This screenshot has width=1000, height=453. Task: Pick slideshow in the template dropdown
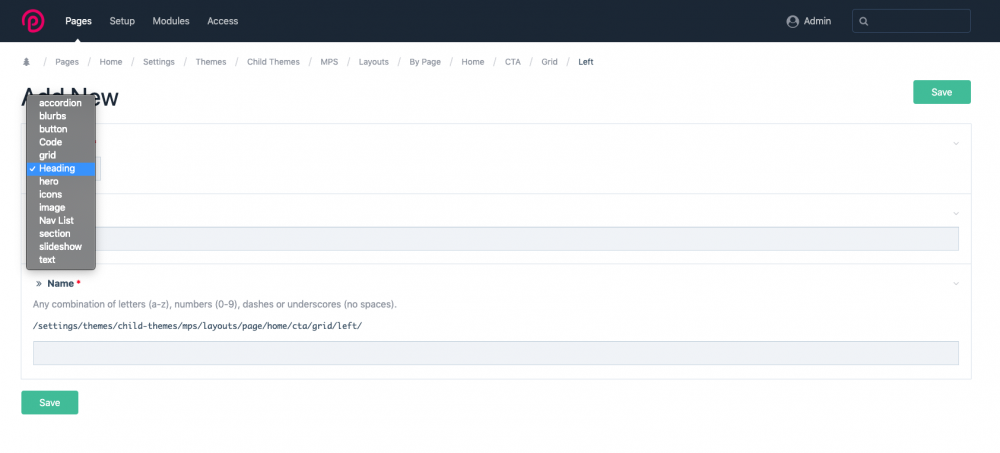[x=61, y=246]
